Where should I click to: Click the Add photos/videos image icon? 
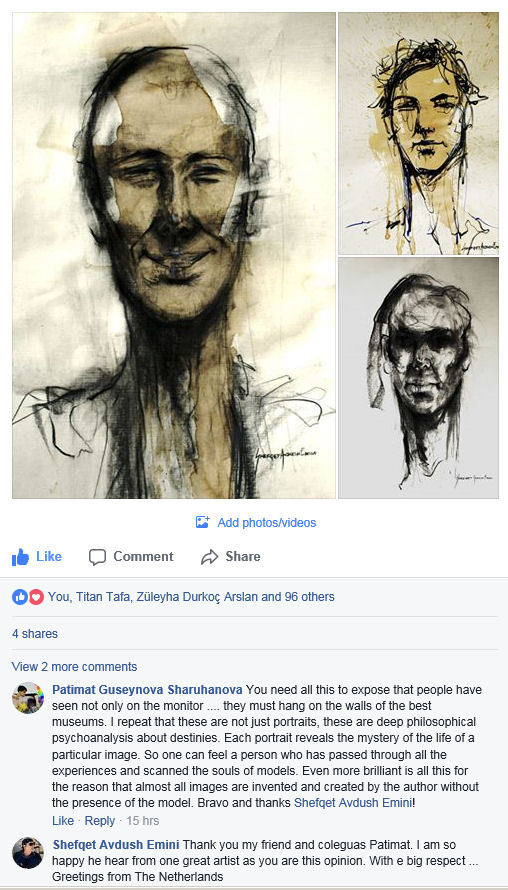tap(203, 522)
